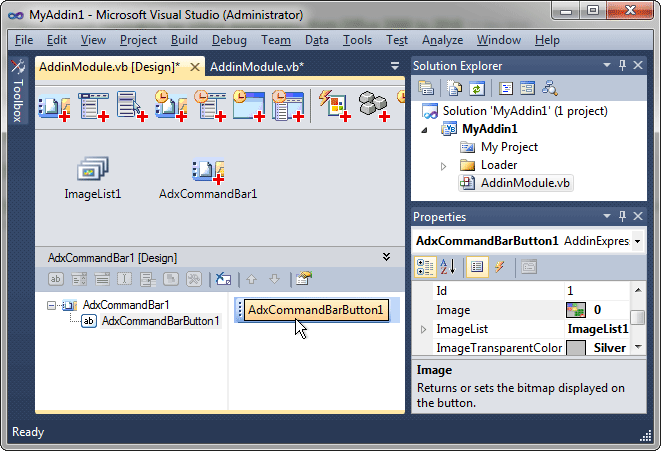
Task: Open the Analyze menu
Action: click(443, 40)
